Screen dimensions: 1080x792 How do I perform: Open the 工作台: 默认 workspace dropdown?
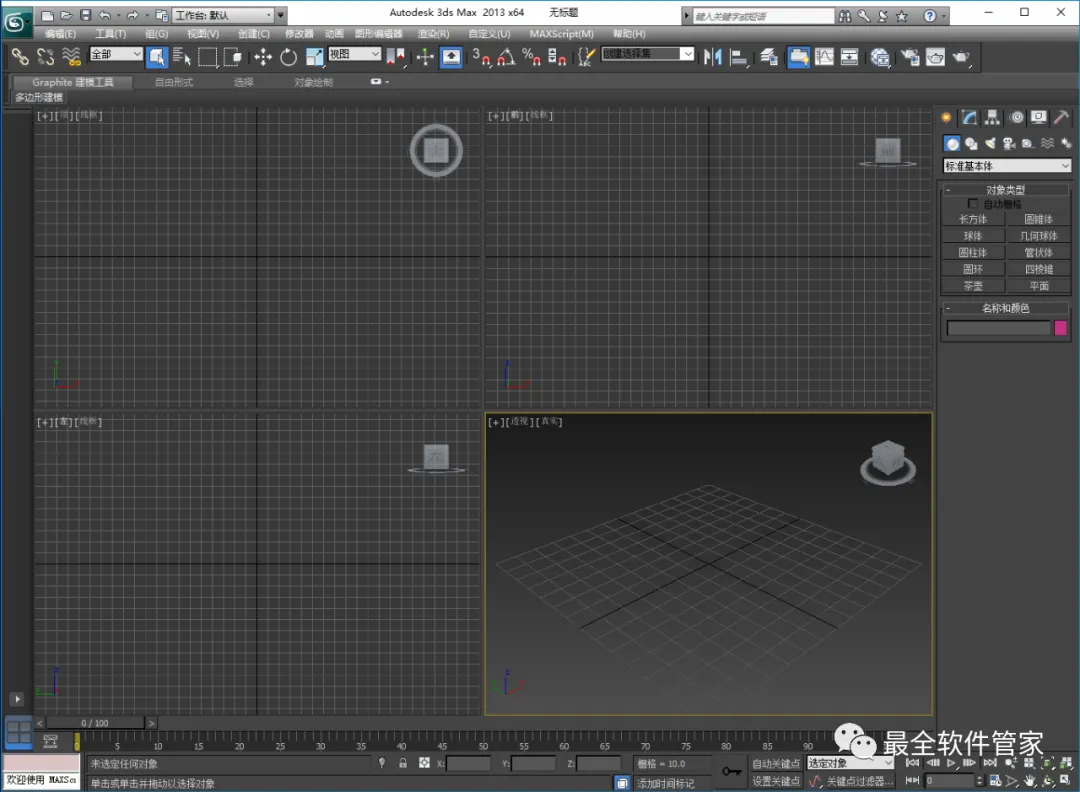tap(222, 15)
